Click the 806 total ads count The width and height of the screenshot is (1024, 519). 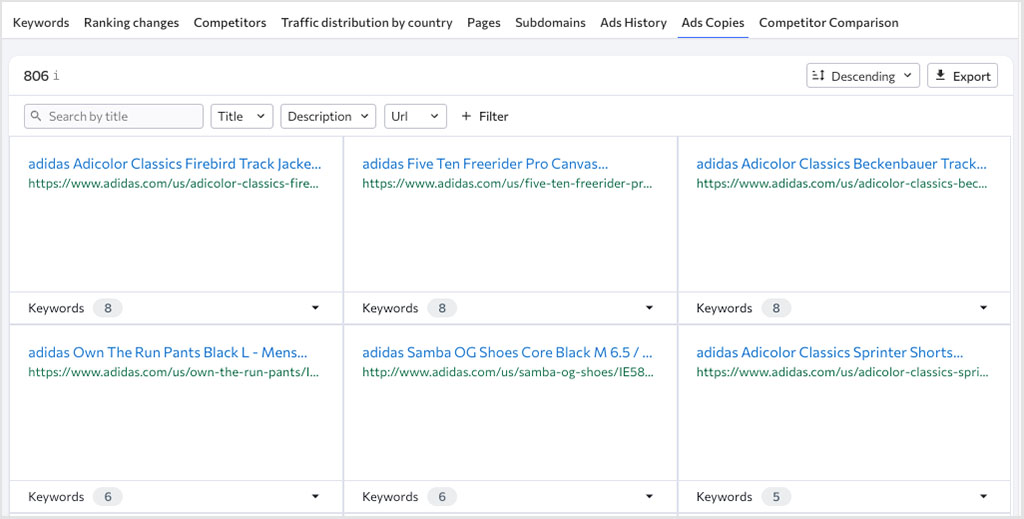[x=36, y=76]
